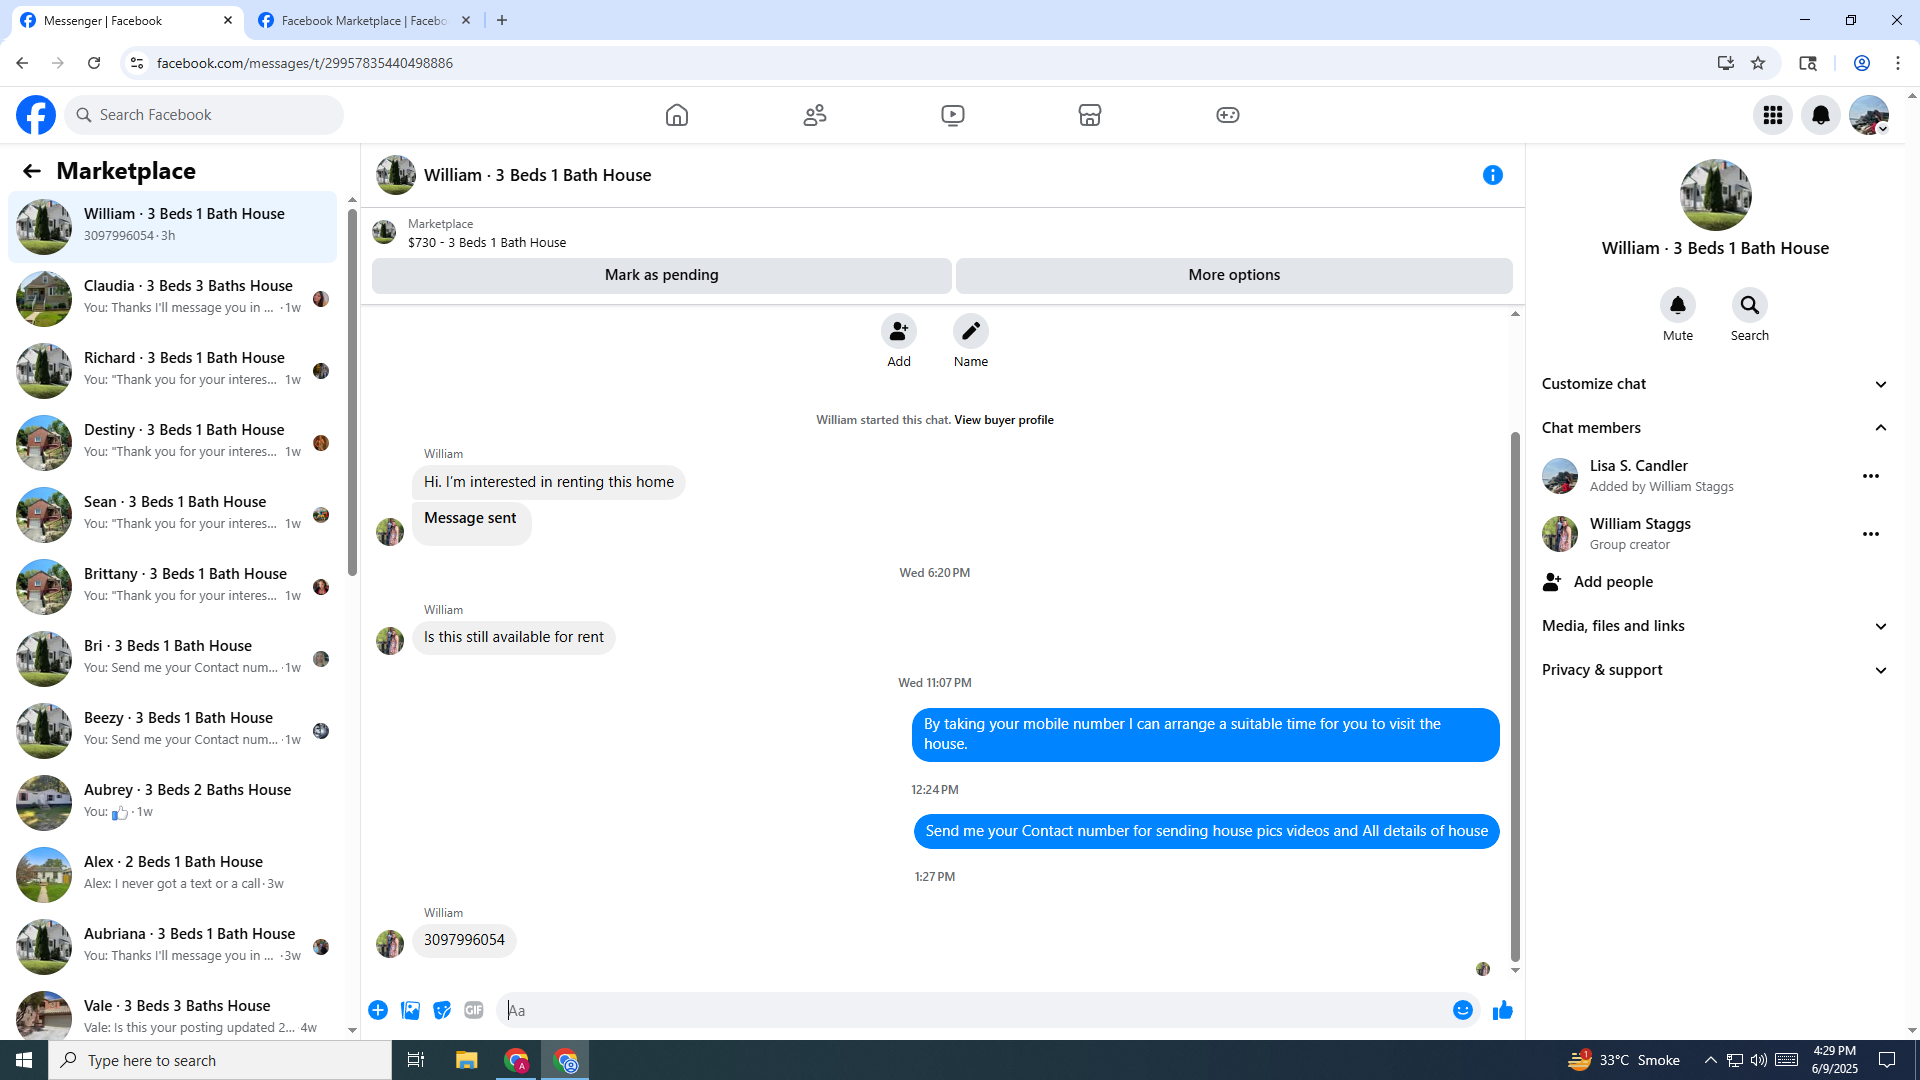Viewport: 1920px width, 1080px height.
Task: Choose a GIF with the GIF icon
Action: click(474, 1010)
